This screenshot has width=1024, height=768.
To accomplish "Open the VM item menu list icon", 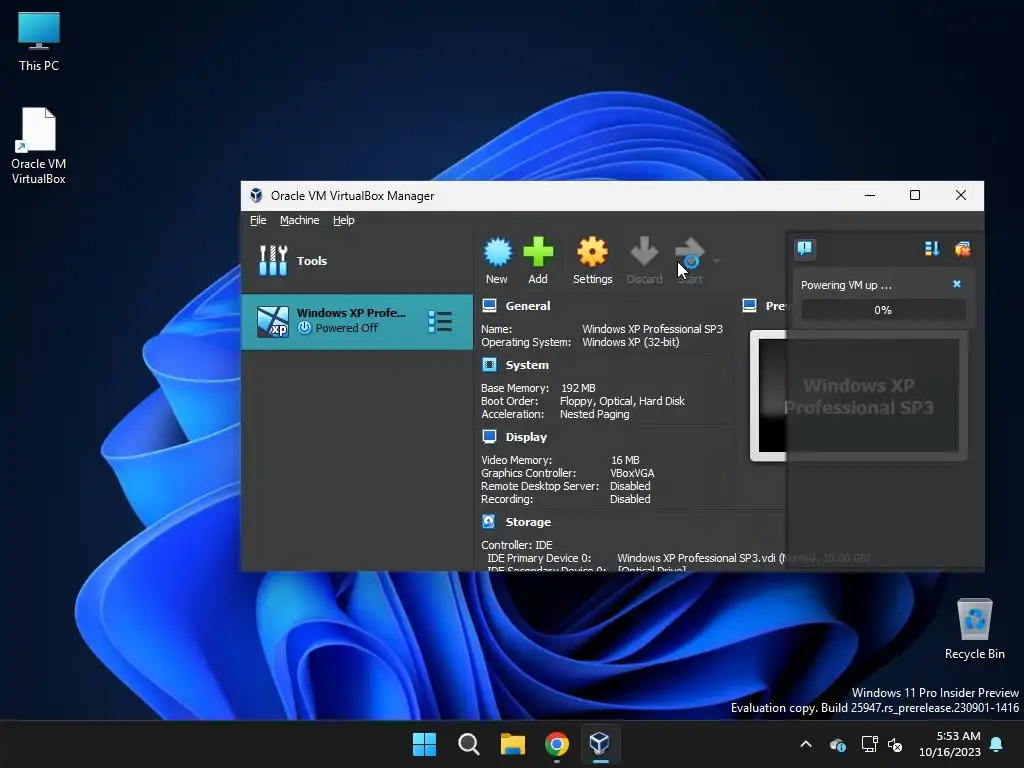I will coord(440,321).
